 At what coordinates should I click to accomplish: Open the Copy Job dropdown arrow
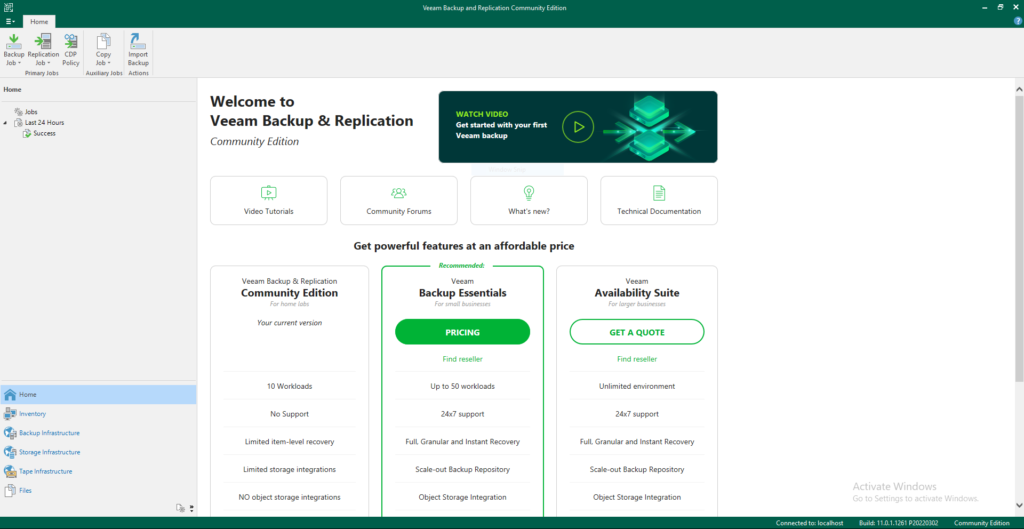[x=109, y=63]
